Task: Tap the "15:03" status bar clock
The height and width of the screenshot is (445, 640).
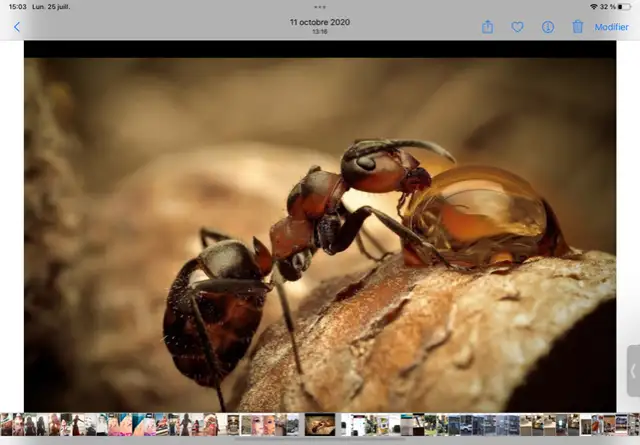Action: point(18,7)
